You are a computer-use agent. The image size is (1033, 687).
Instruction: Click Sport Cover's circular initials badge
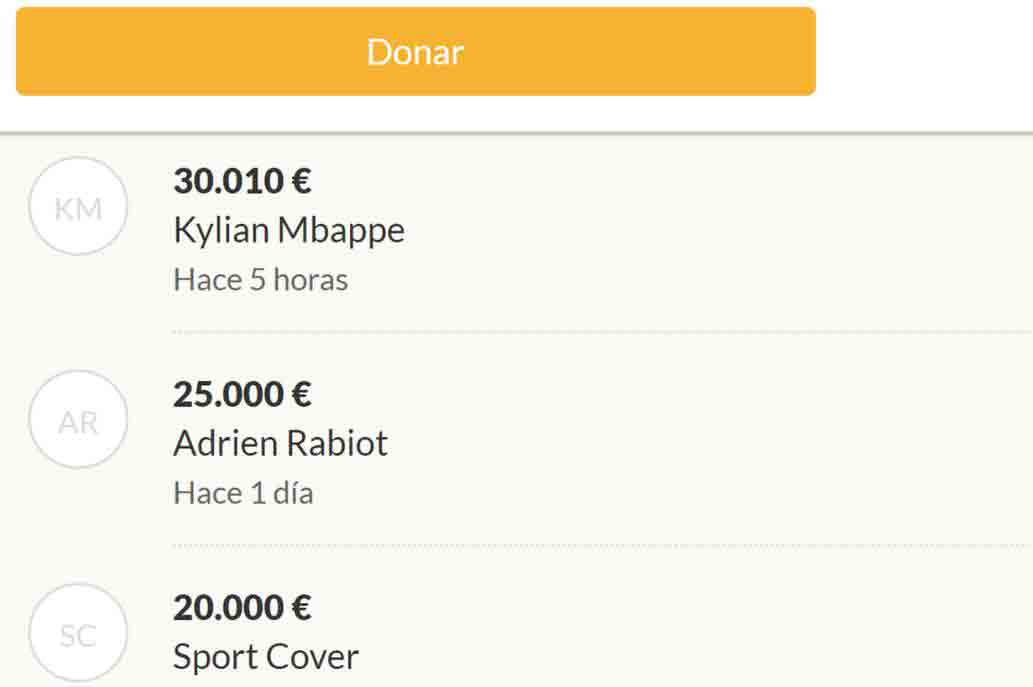[x=78, y=630]
